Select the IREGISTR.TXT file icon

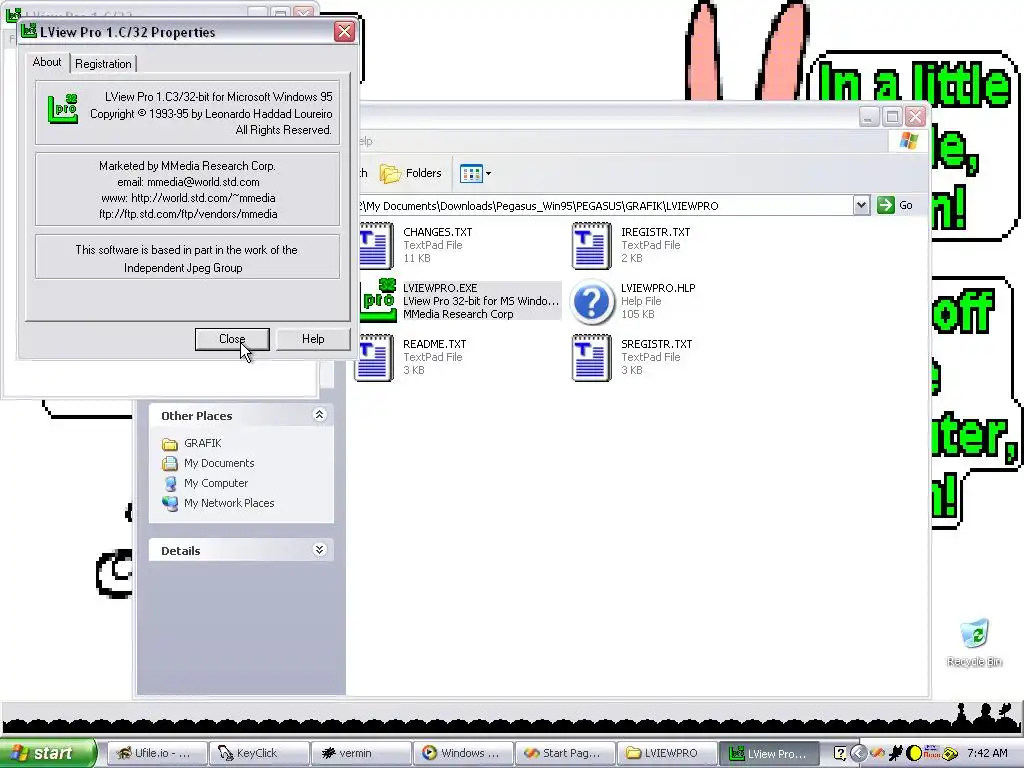coord(592,246)
